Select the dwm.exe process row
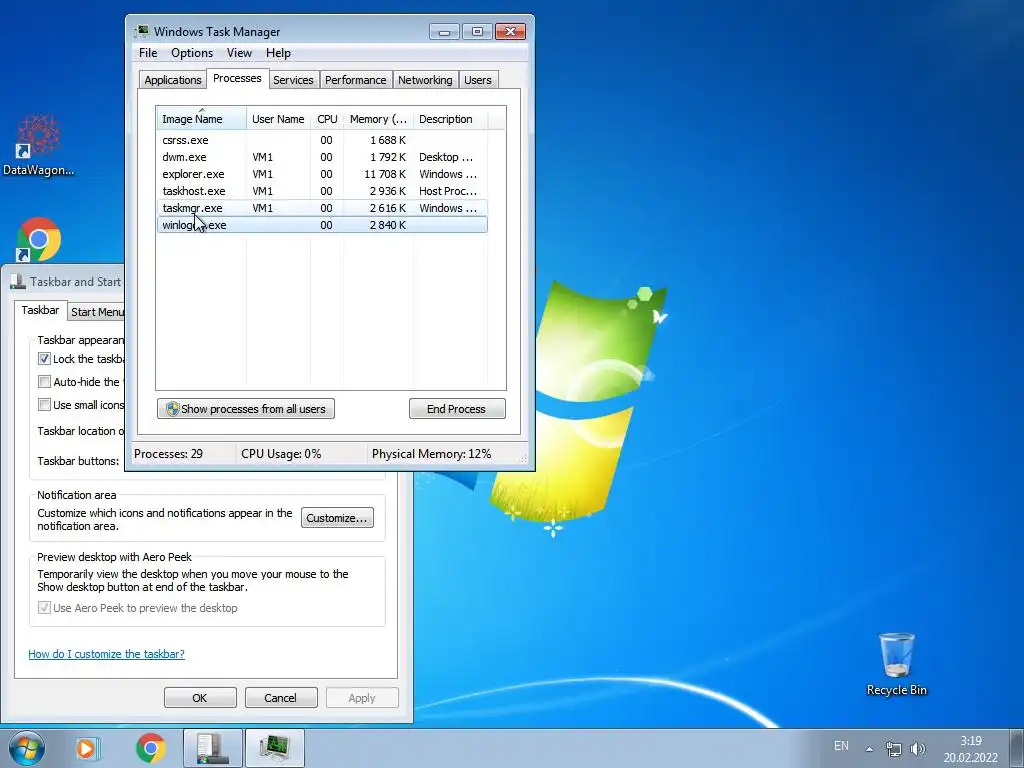This screenshot has width=1024, height=768. coord(322,157)
